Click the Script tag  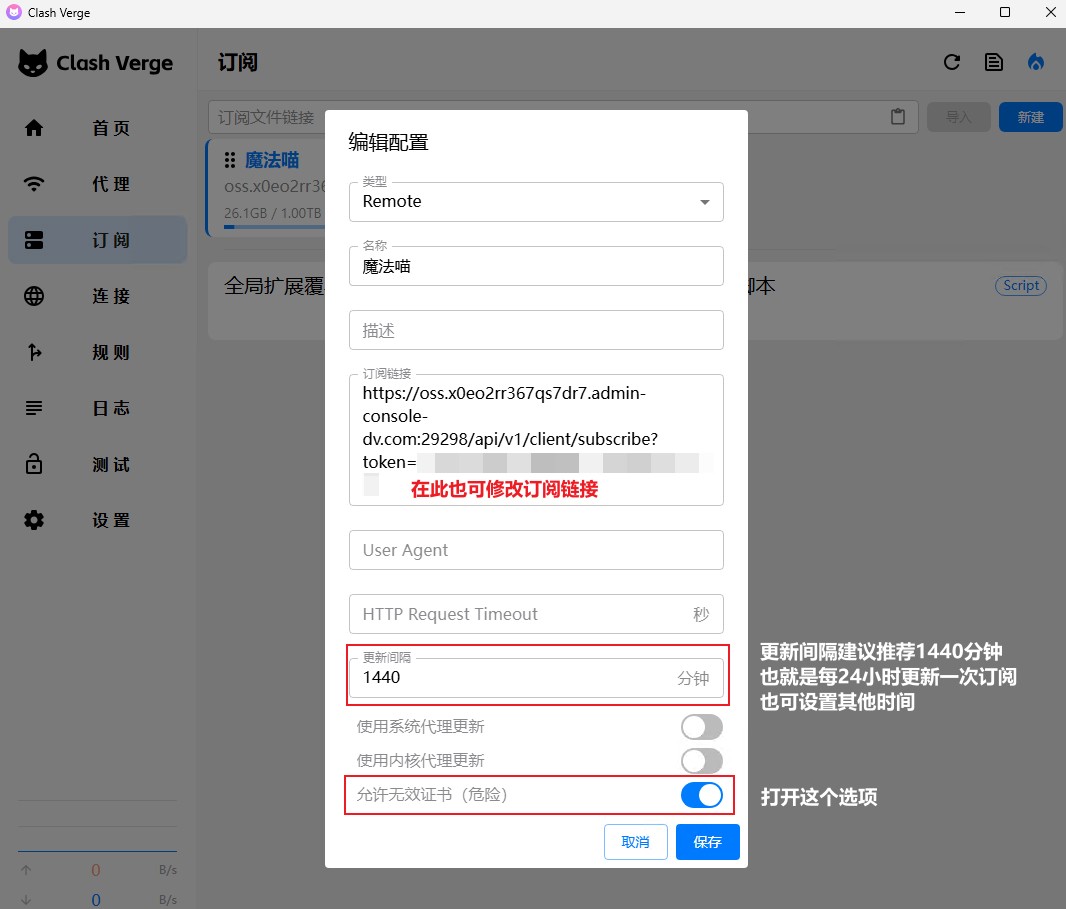(x=1021, y=286)
